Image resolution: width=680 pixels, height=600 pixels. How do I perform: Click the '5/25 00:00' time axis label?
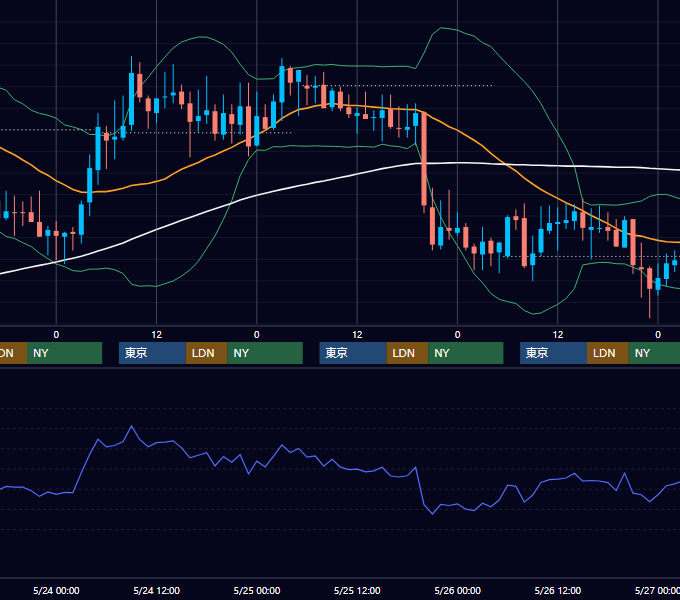257,590
